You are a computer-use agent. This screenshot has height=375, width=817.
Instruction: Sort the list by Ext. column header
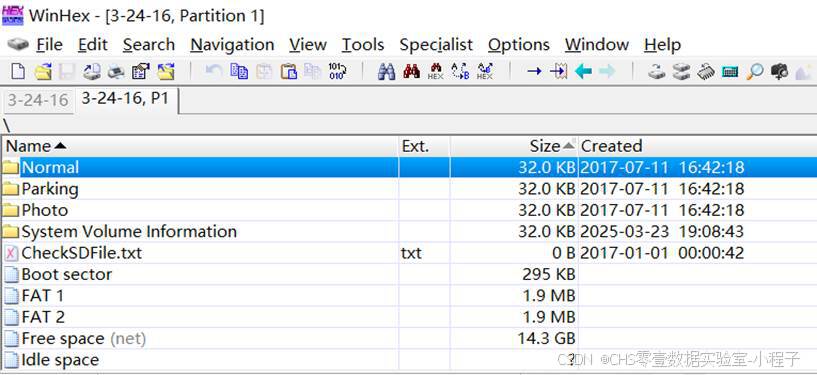coord(424,146)
